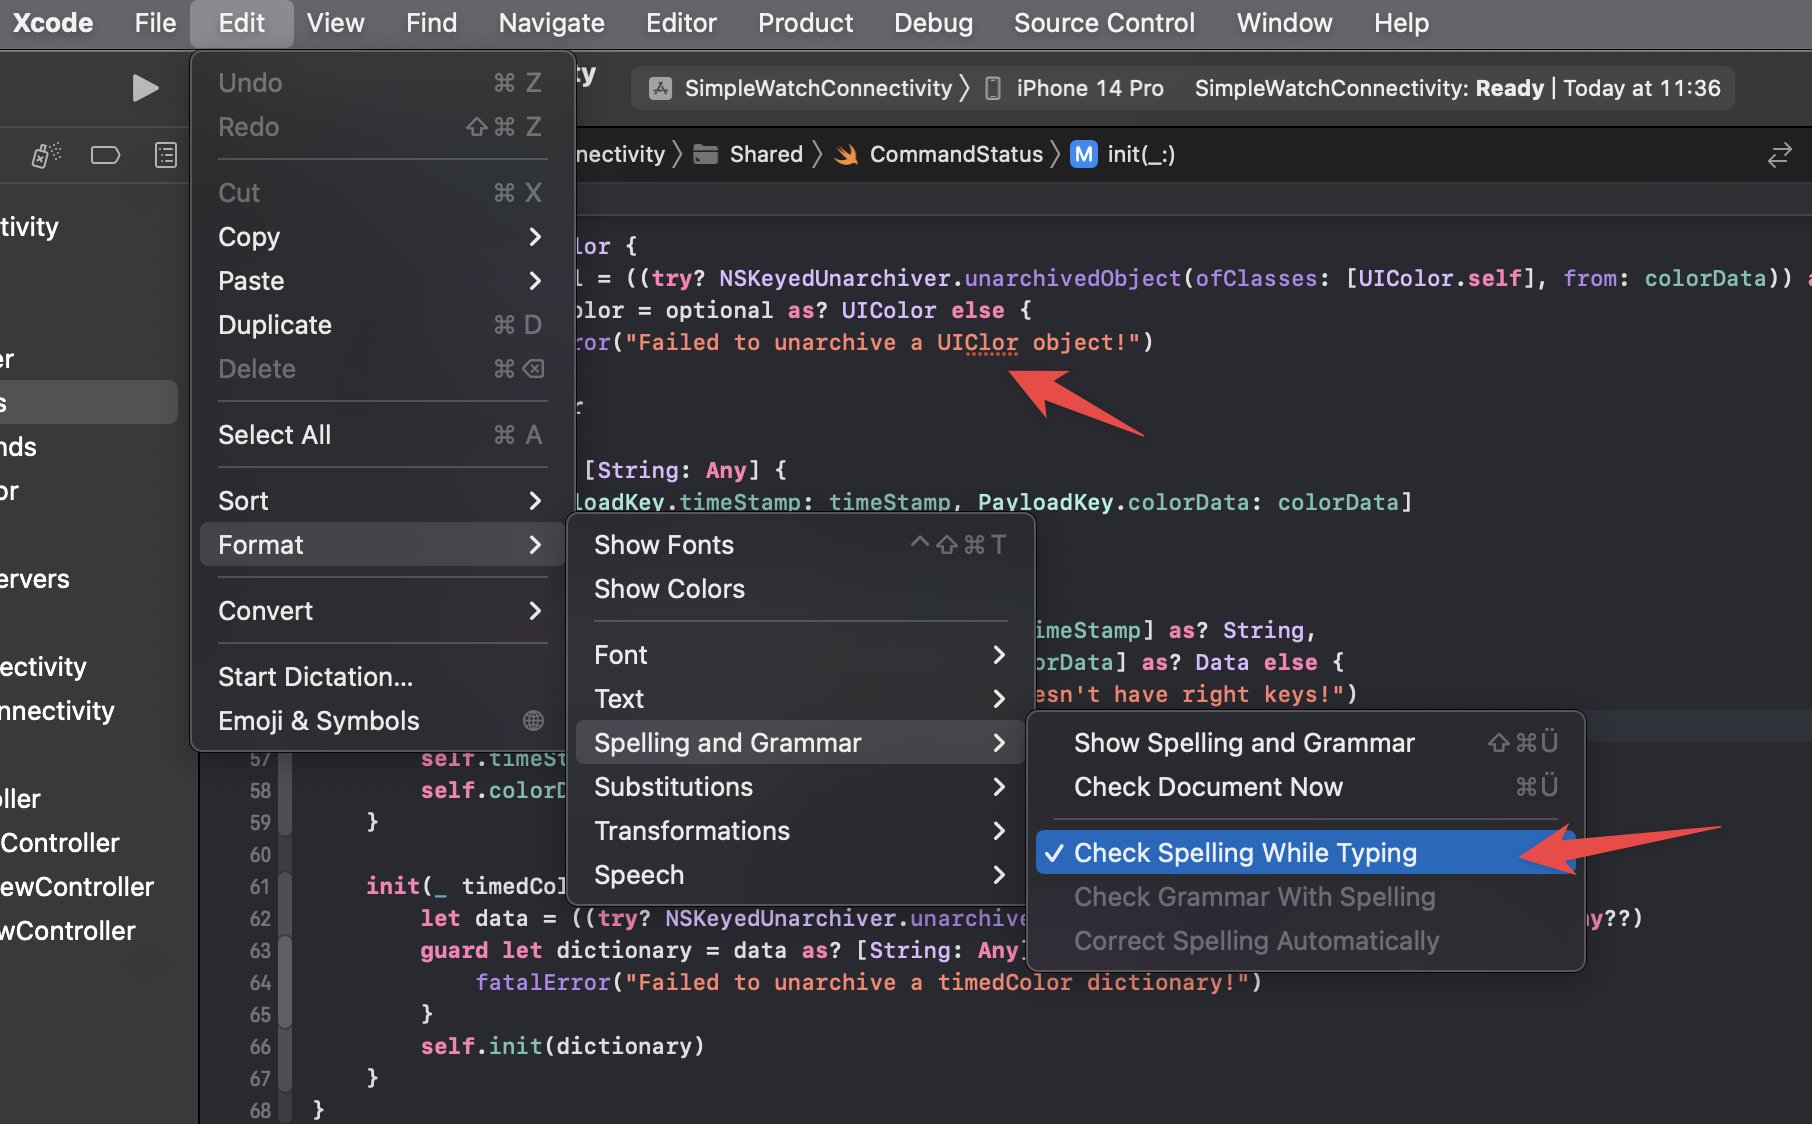Open the Find menu
The image size is (1812, 1124).
431,22
